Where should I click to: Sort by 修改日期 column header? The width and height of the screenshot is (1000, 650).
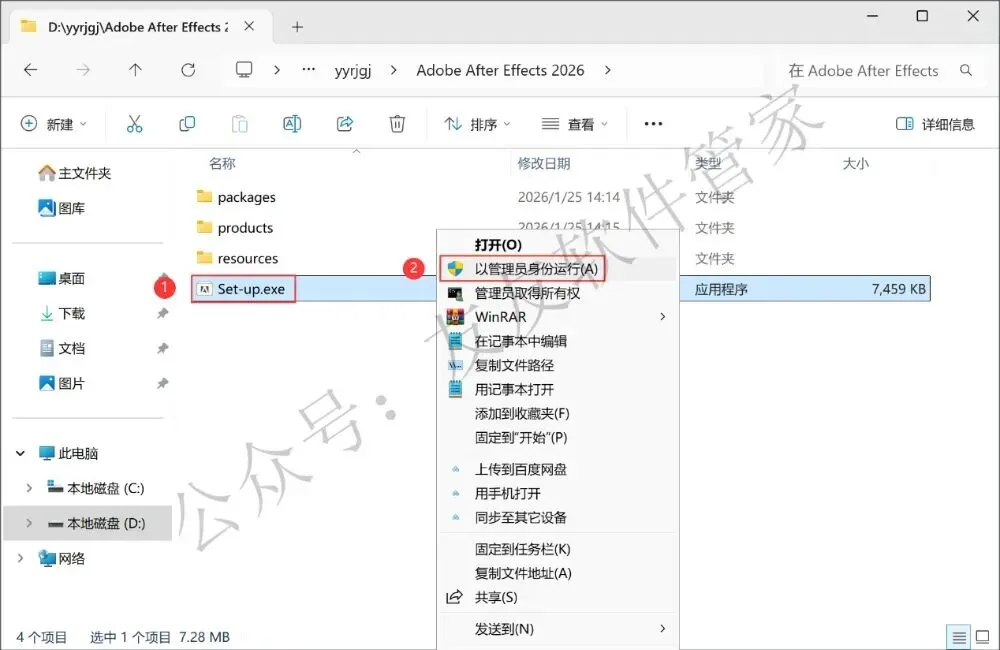[x=543, y=163]
